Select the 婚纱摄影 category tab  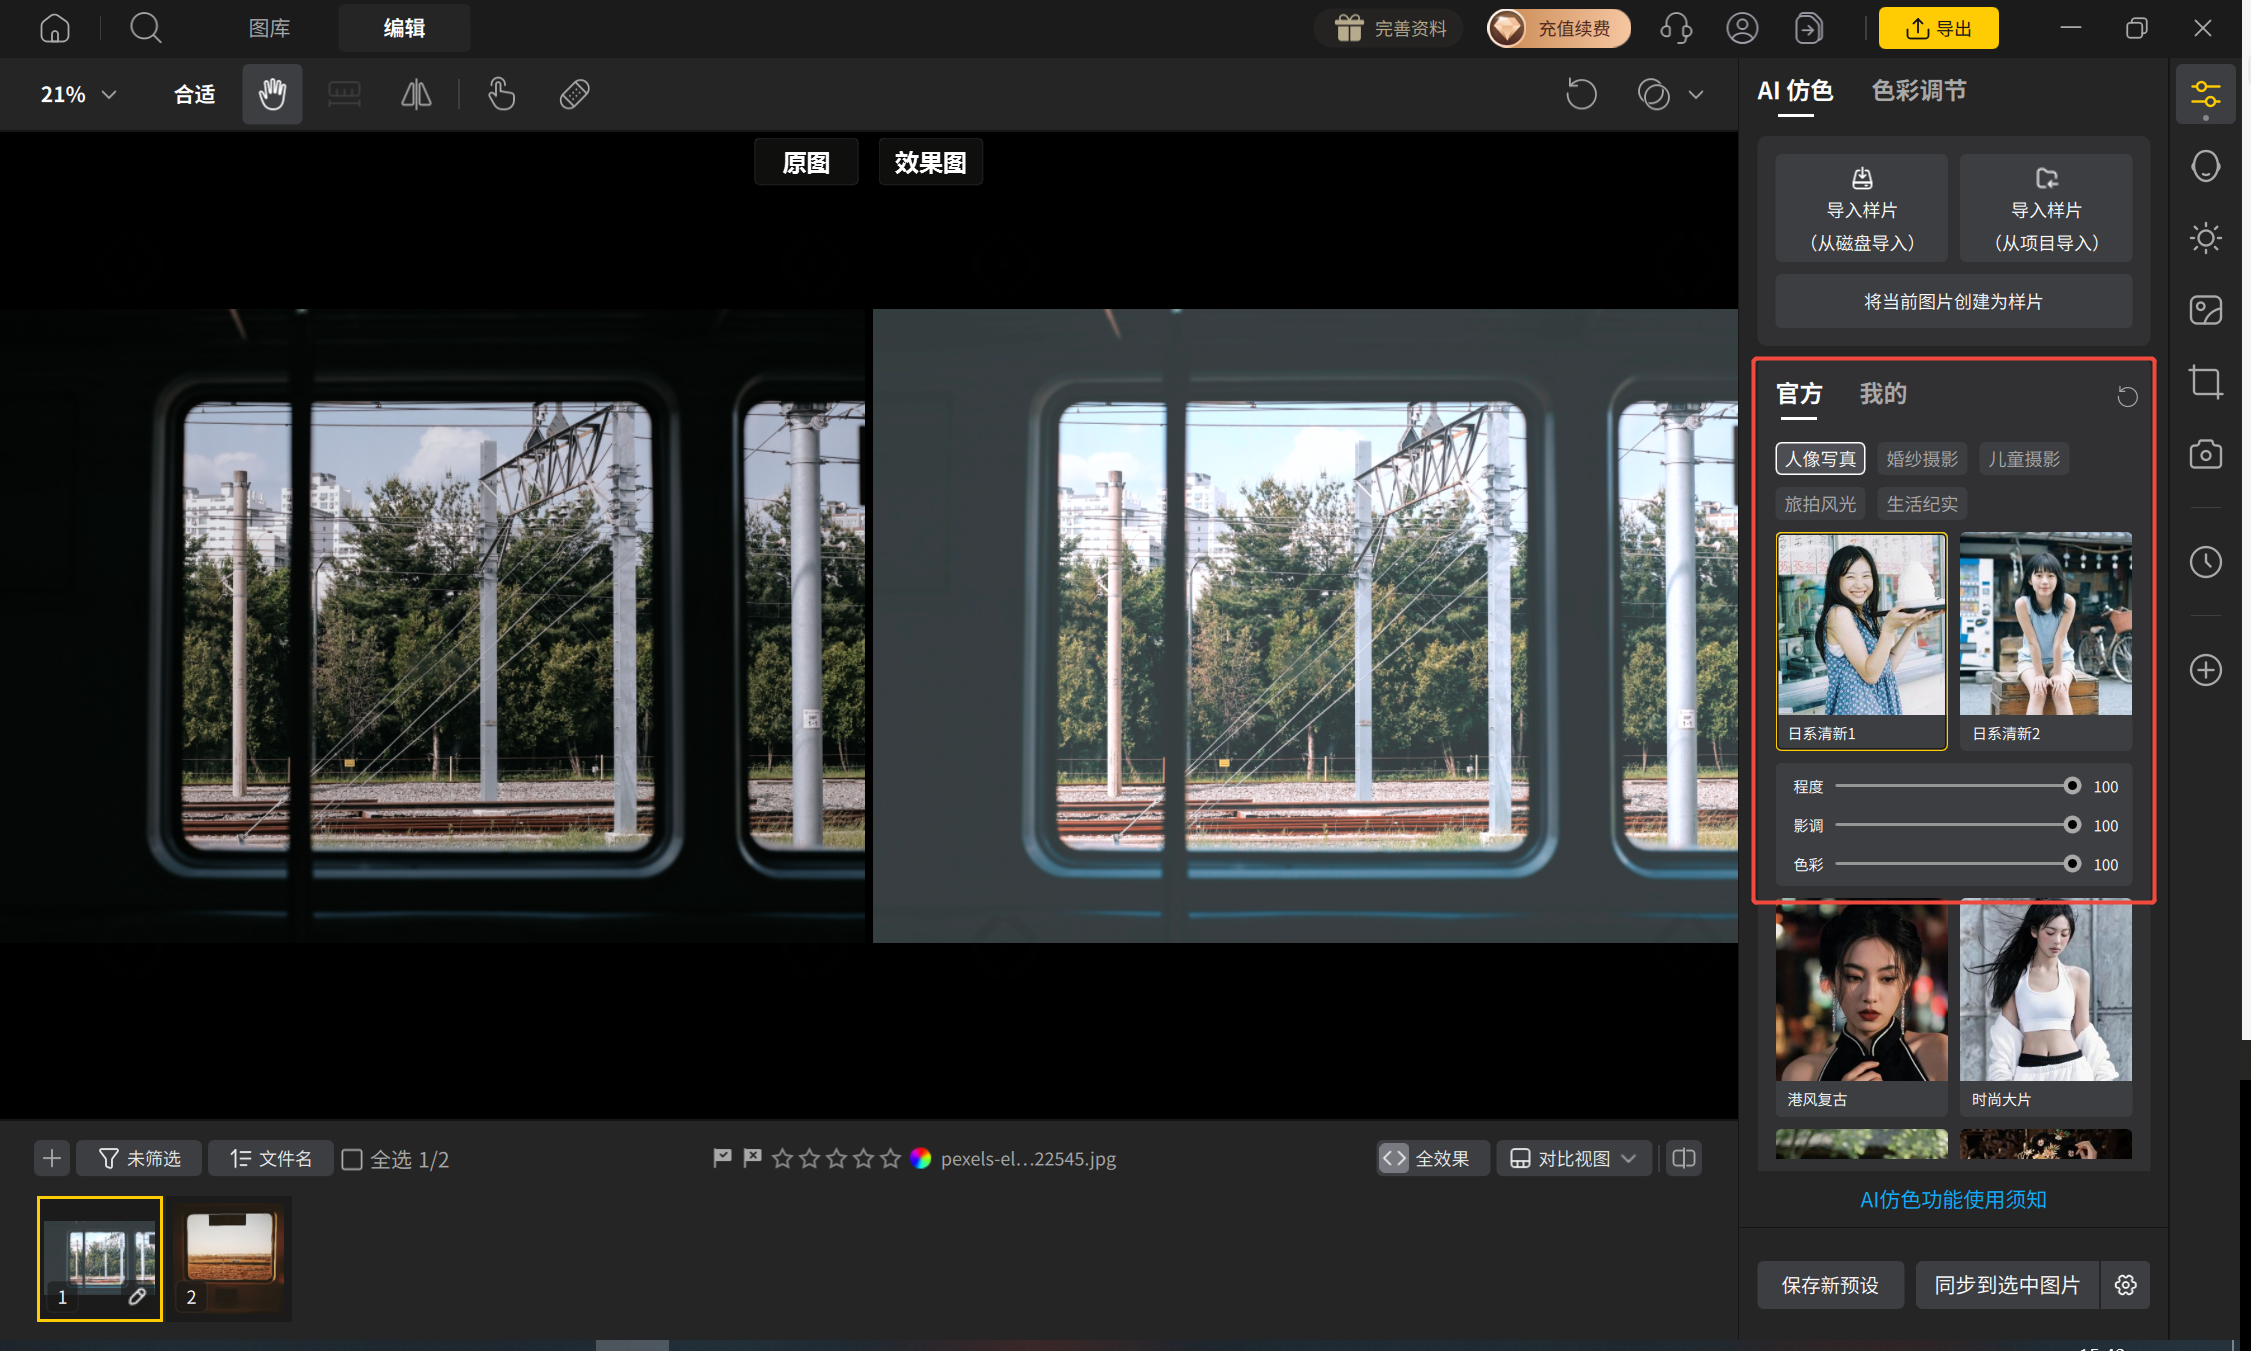(x=1921, y=459)
